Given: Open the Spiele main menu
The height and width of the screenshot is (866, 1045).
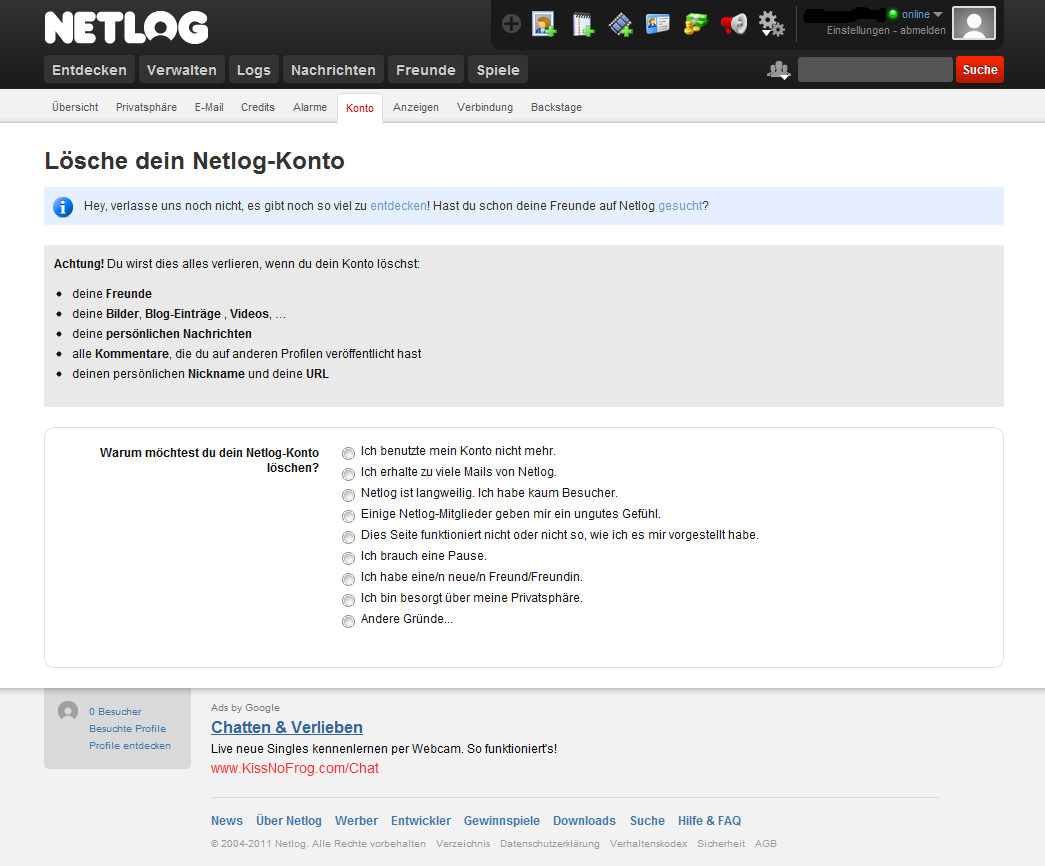Looking at the screenshot, I should [x=498, y=70].
